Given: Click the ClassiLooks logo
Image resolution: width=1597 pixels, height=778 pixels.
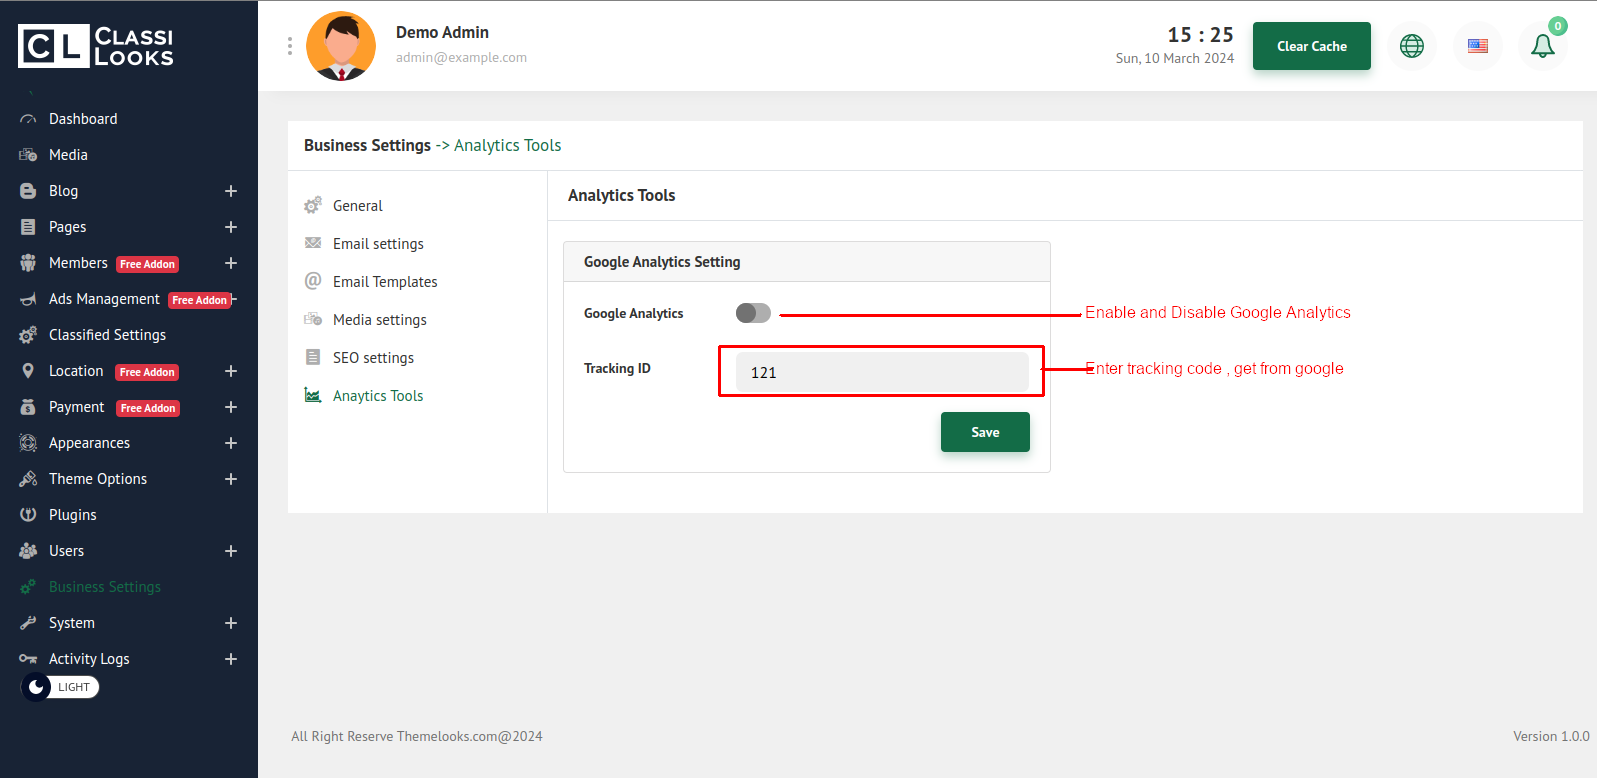Looking at the screenshot, I should (96, 46).
